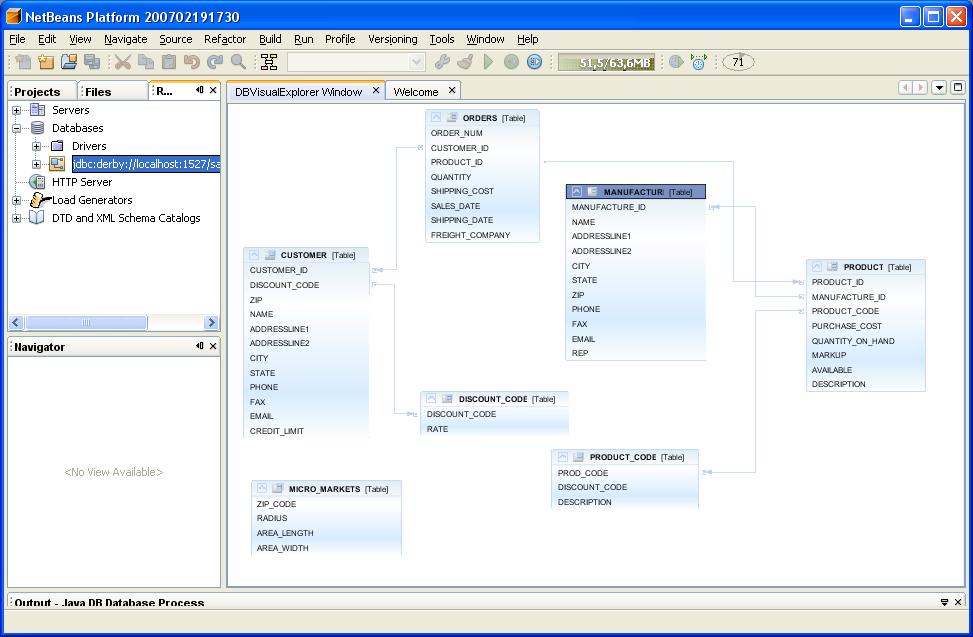Collapse the DISCOUNT_CODE table widget
This screenshot has height=637, width=973.
coord(431,399)
